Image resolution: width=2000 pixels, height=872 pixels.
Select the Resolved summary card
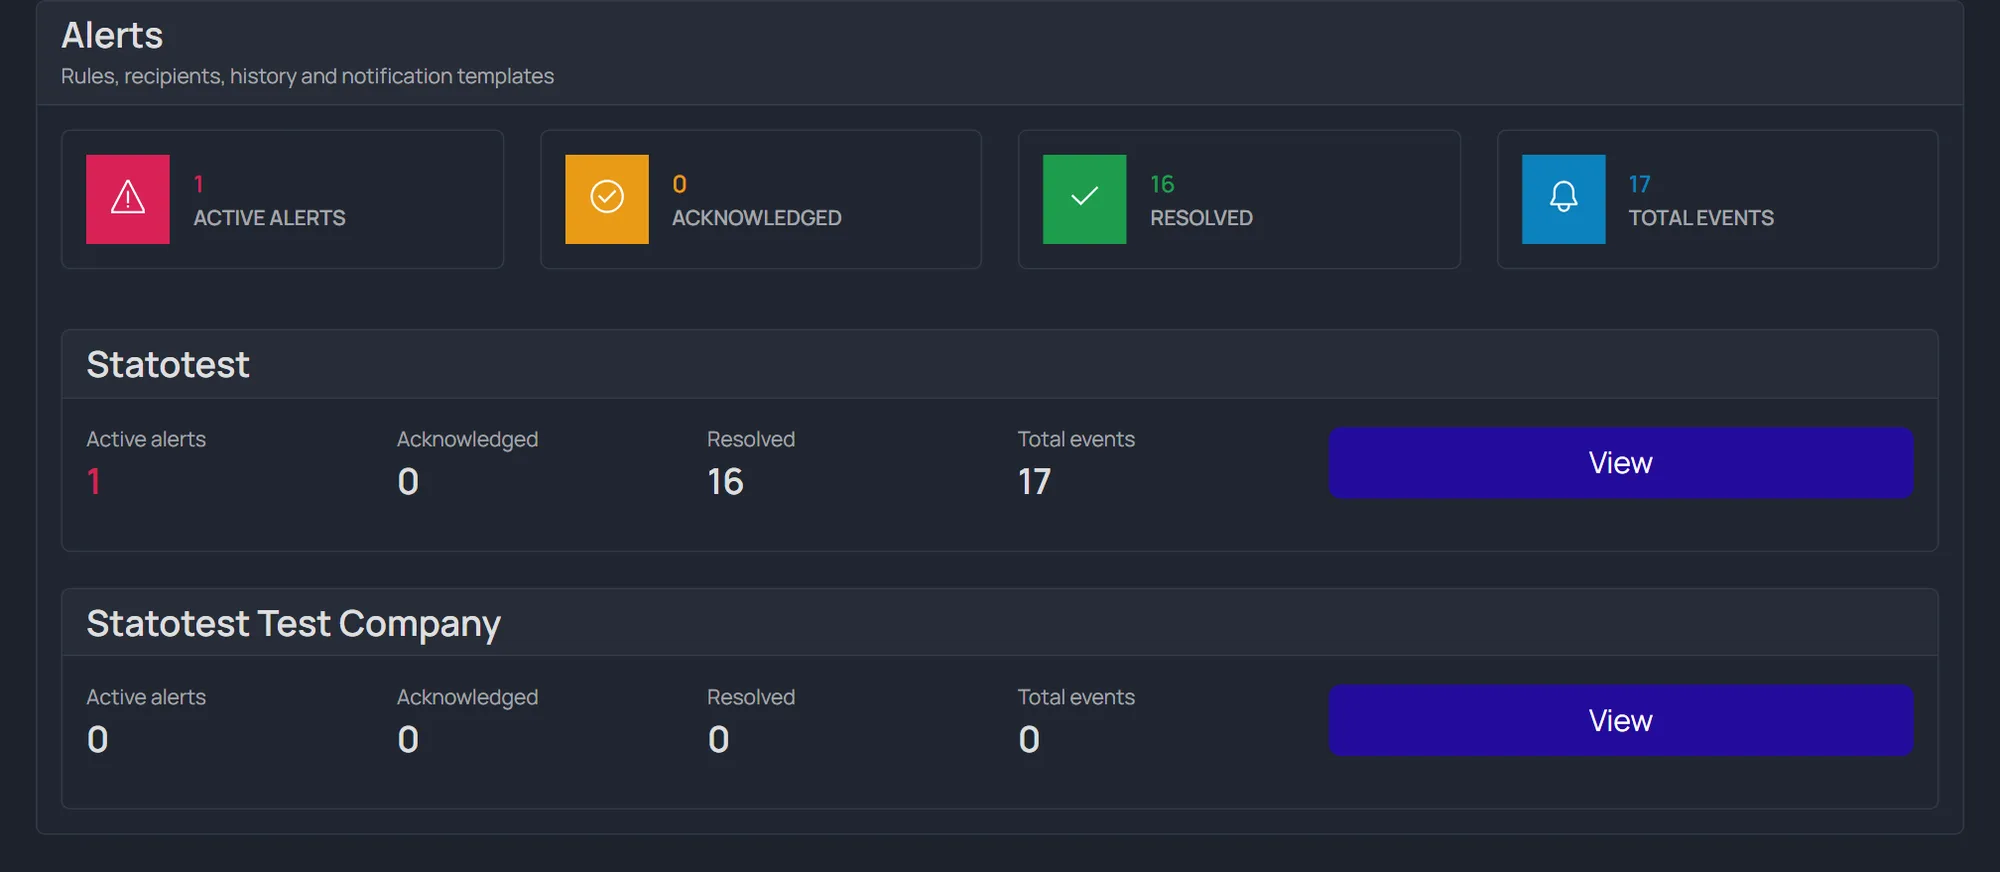coord(1239,199)
